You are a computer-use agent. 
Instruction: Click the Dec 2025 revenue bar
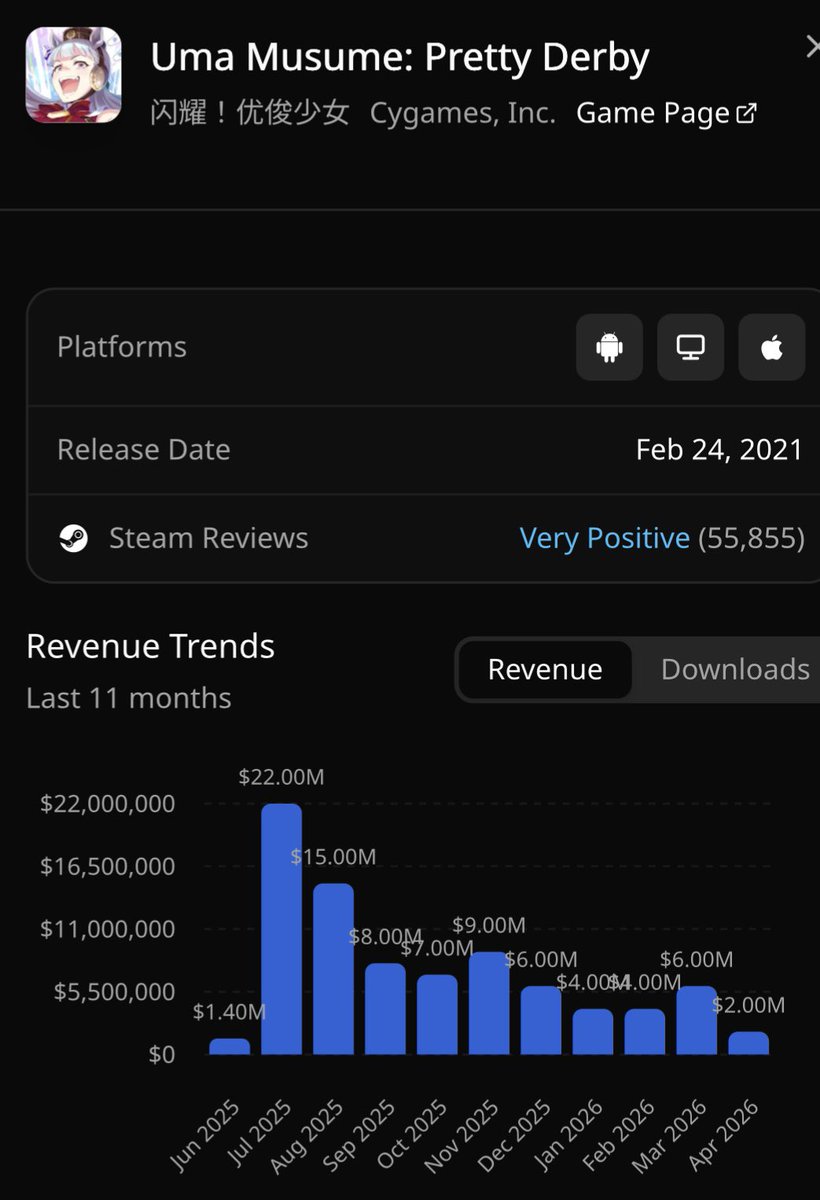[541, 1020]
